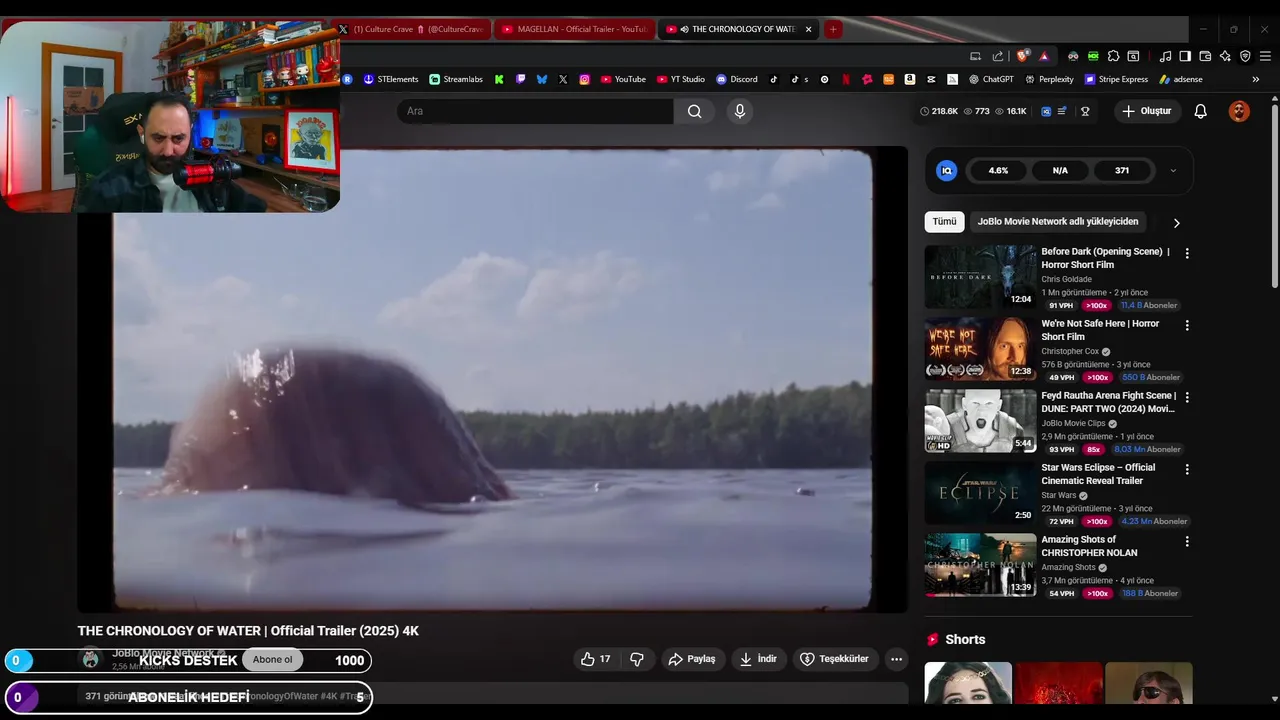The height and width of the screenshot is (720, 1280).
Task: Open Feyd Rautha Arena Fight thumbnail
Action: pos(980,421)
